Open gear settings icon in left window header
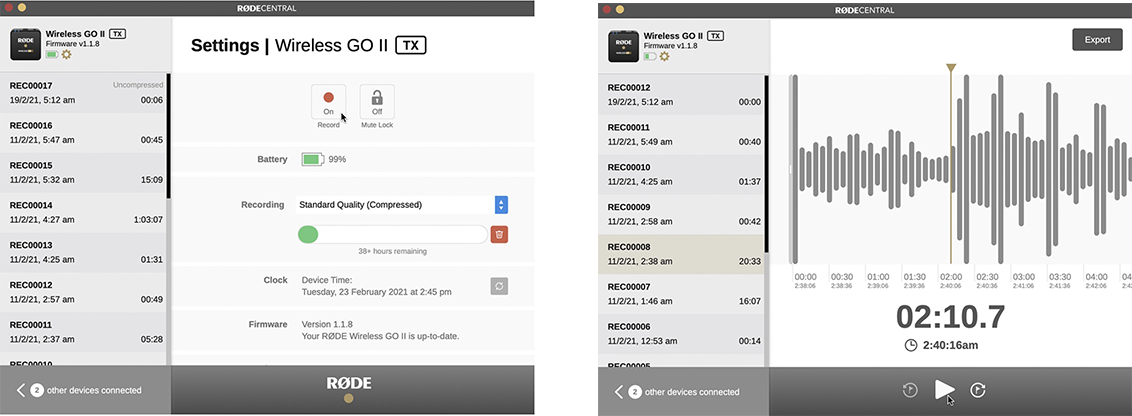Screen dimensions: 1132x416 [x=66, y=54]
